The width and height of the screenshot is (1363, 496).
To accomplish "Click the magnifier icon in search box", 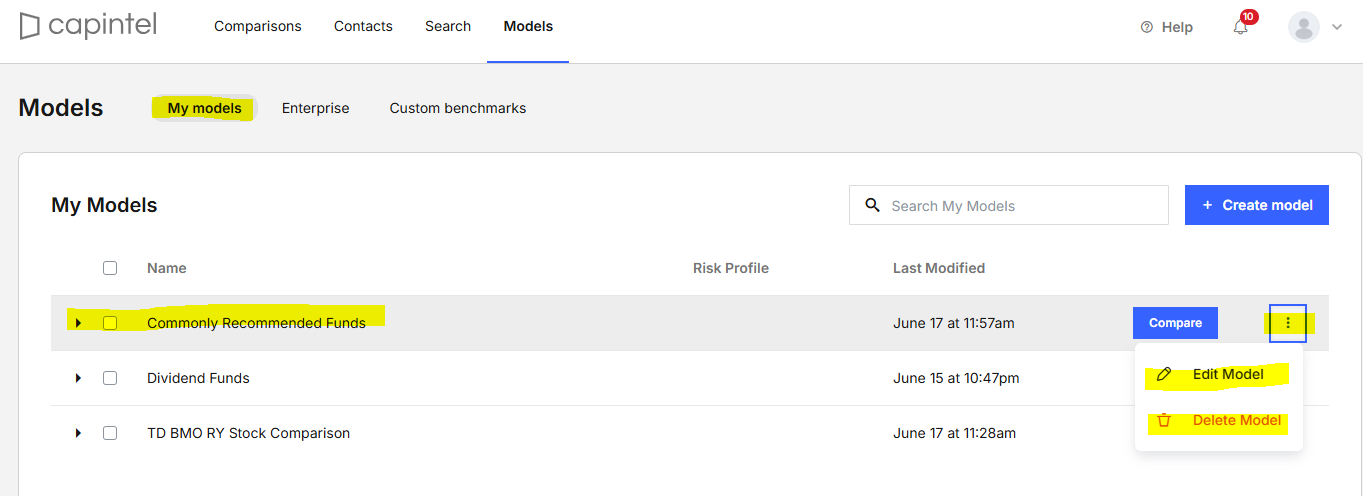I will [873, 205].
